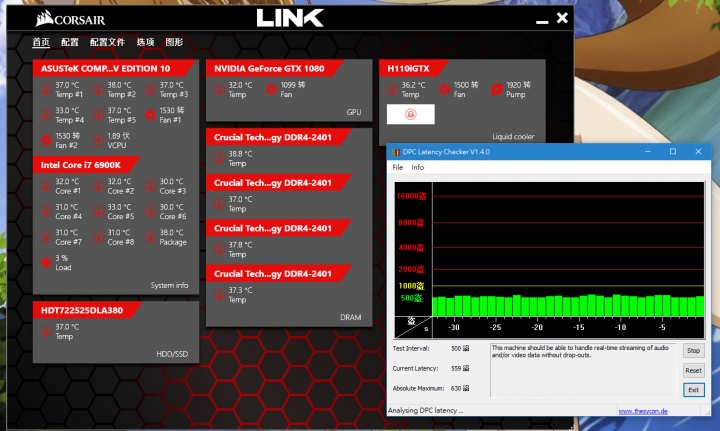
Task: Select the Fan #2 fan icon
Action: coord(46,140)
